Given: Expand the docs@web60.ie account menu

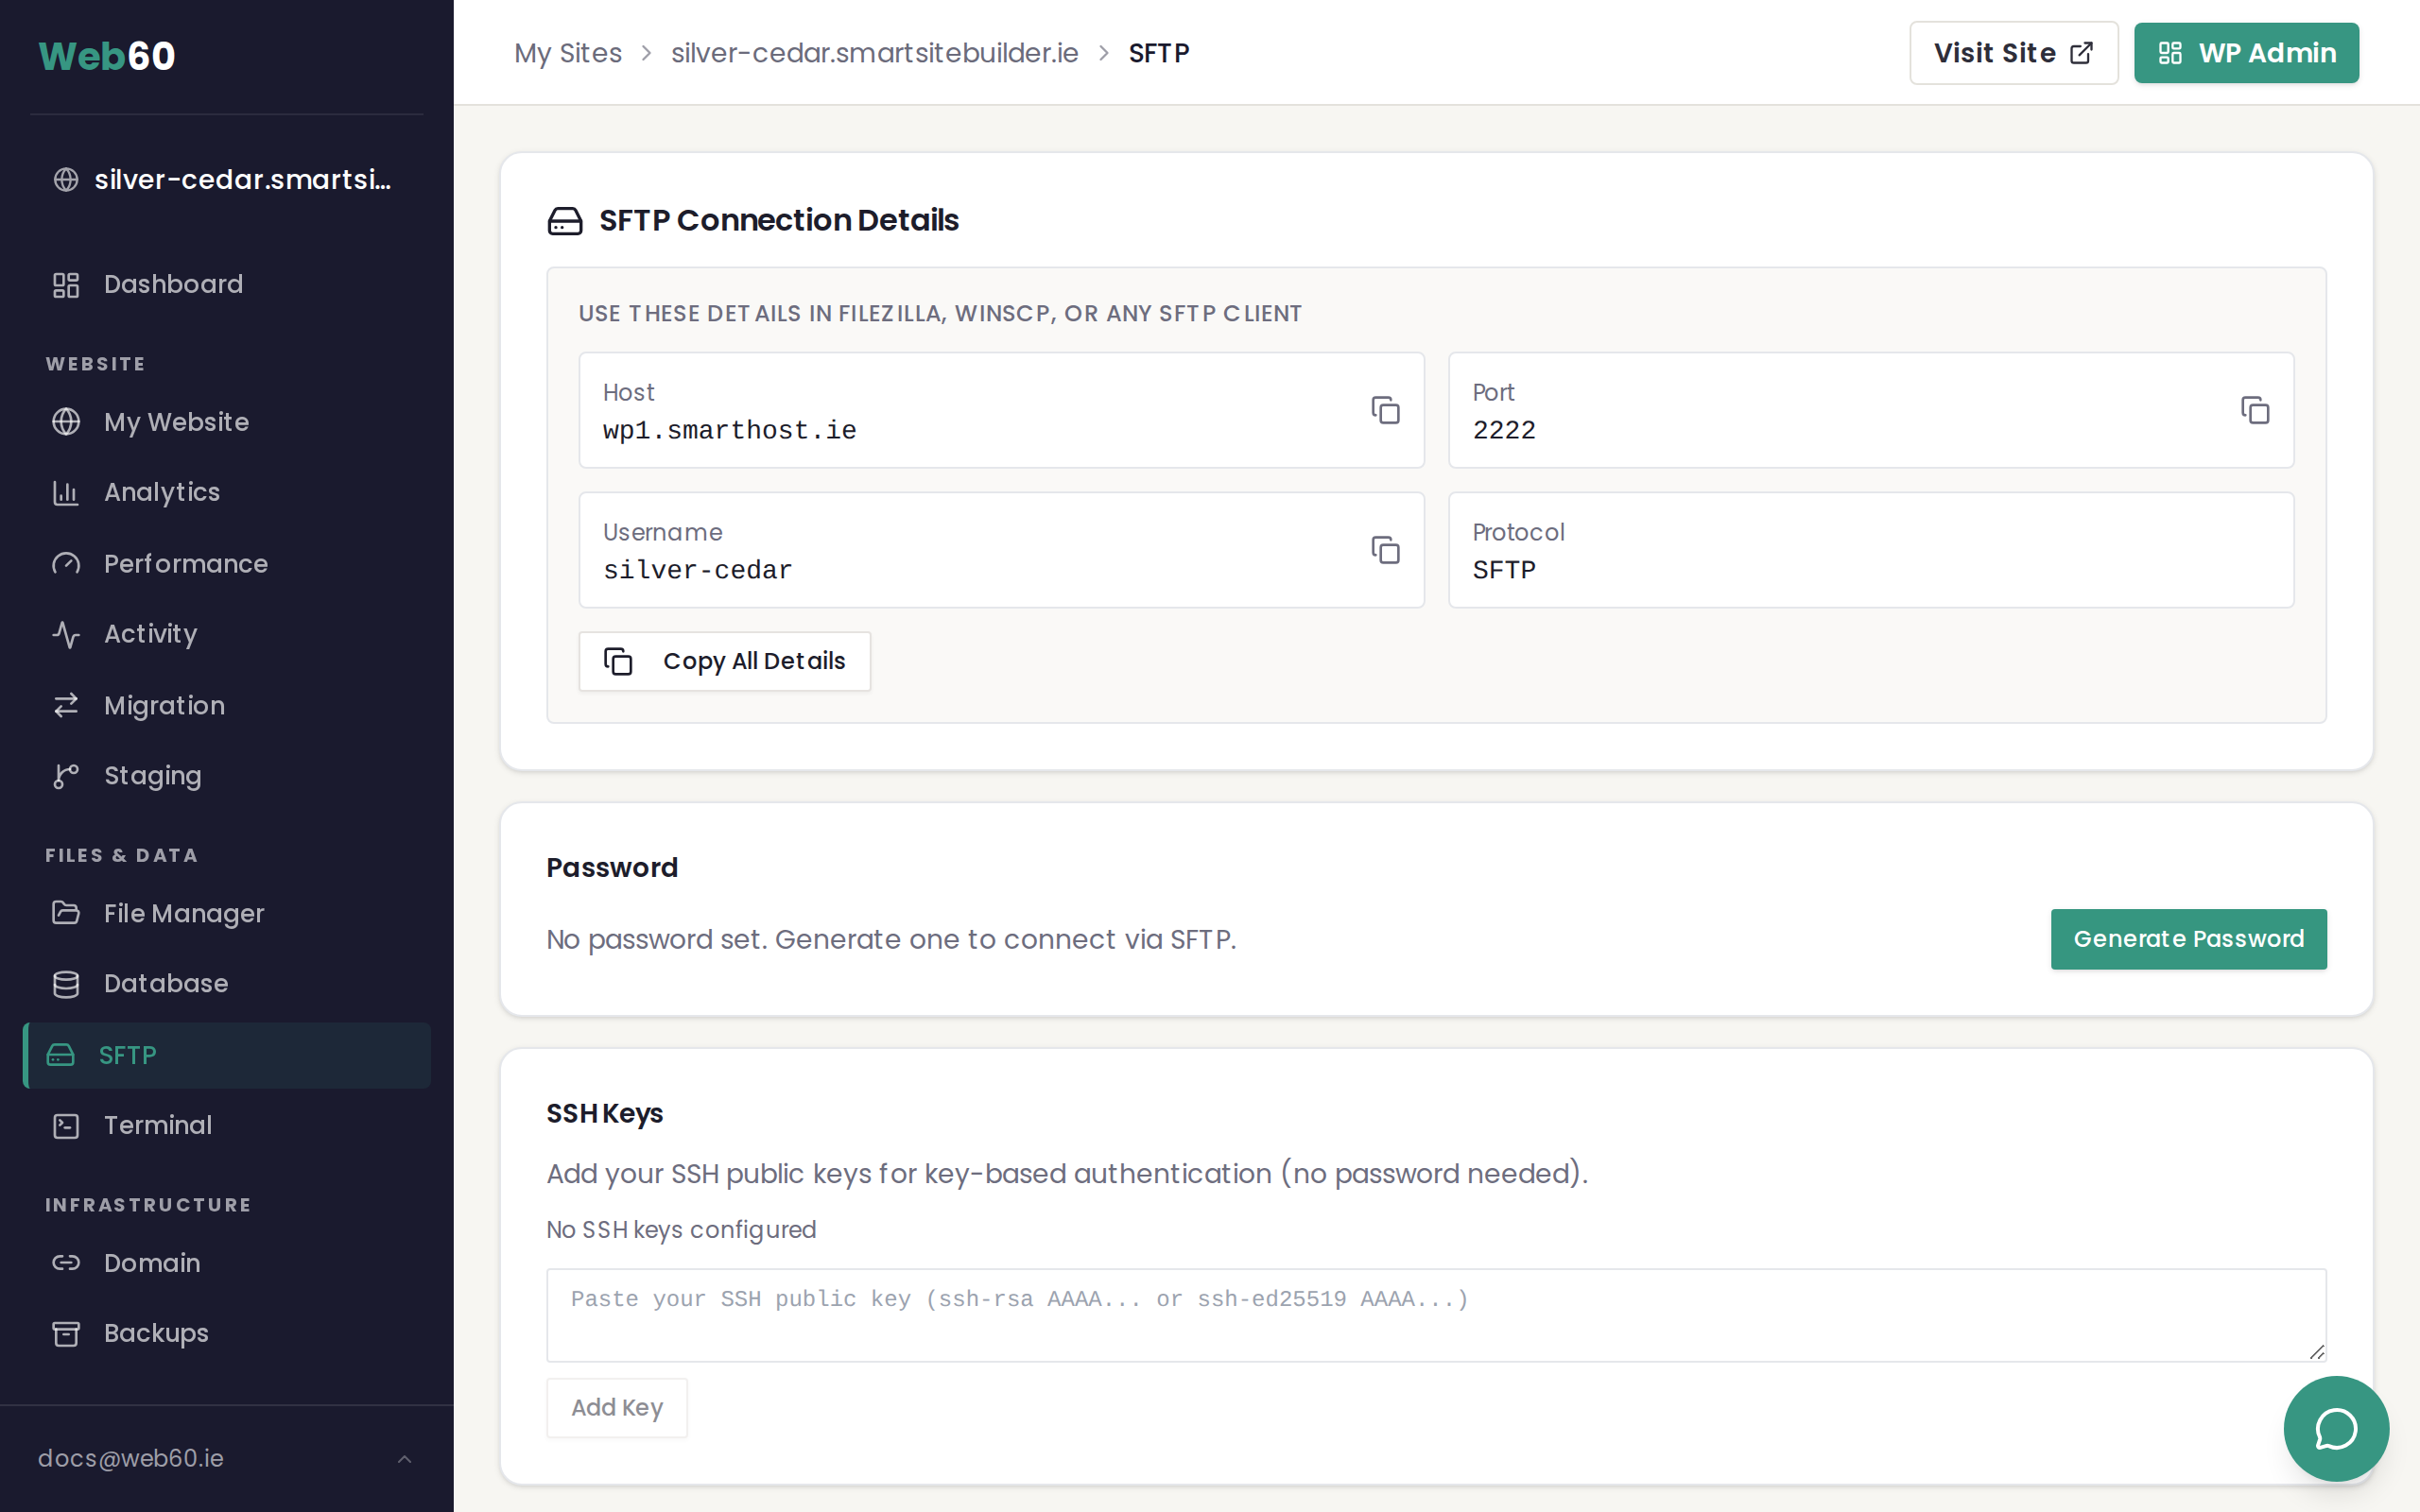Looking at the screenshot, I should tap(226, 1458).
